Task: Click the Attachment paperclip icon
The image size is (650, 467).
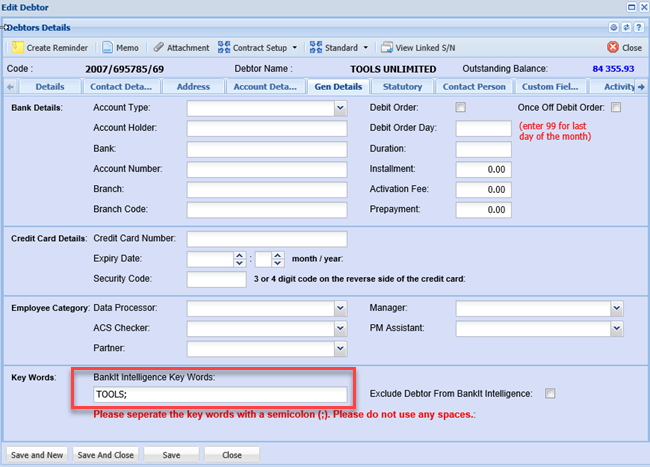Action: 159,47
